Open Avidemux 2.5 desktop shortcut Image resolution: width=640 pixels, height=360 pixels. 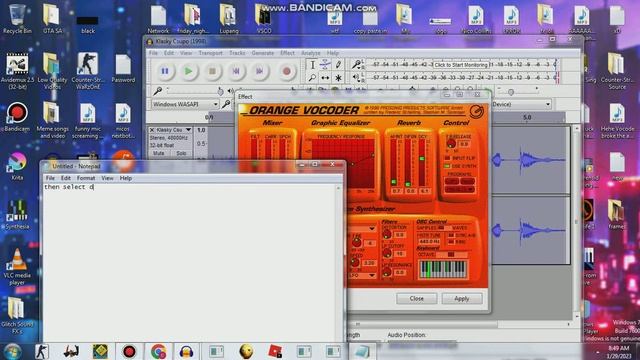coord(17,71)
